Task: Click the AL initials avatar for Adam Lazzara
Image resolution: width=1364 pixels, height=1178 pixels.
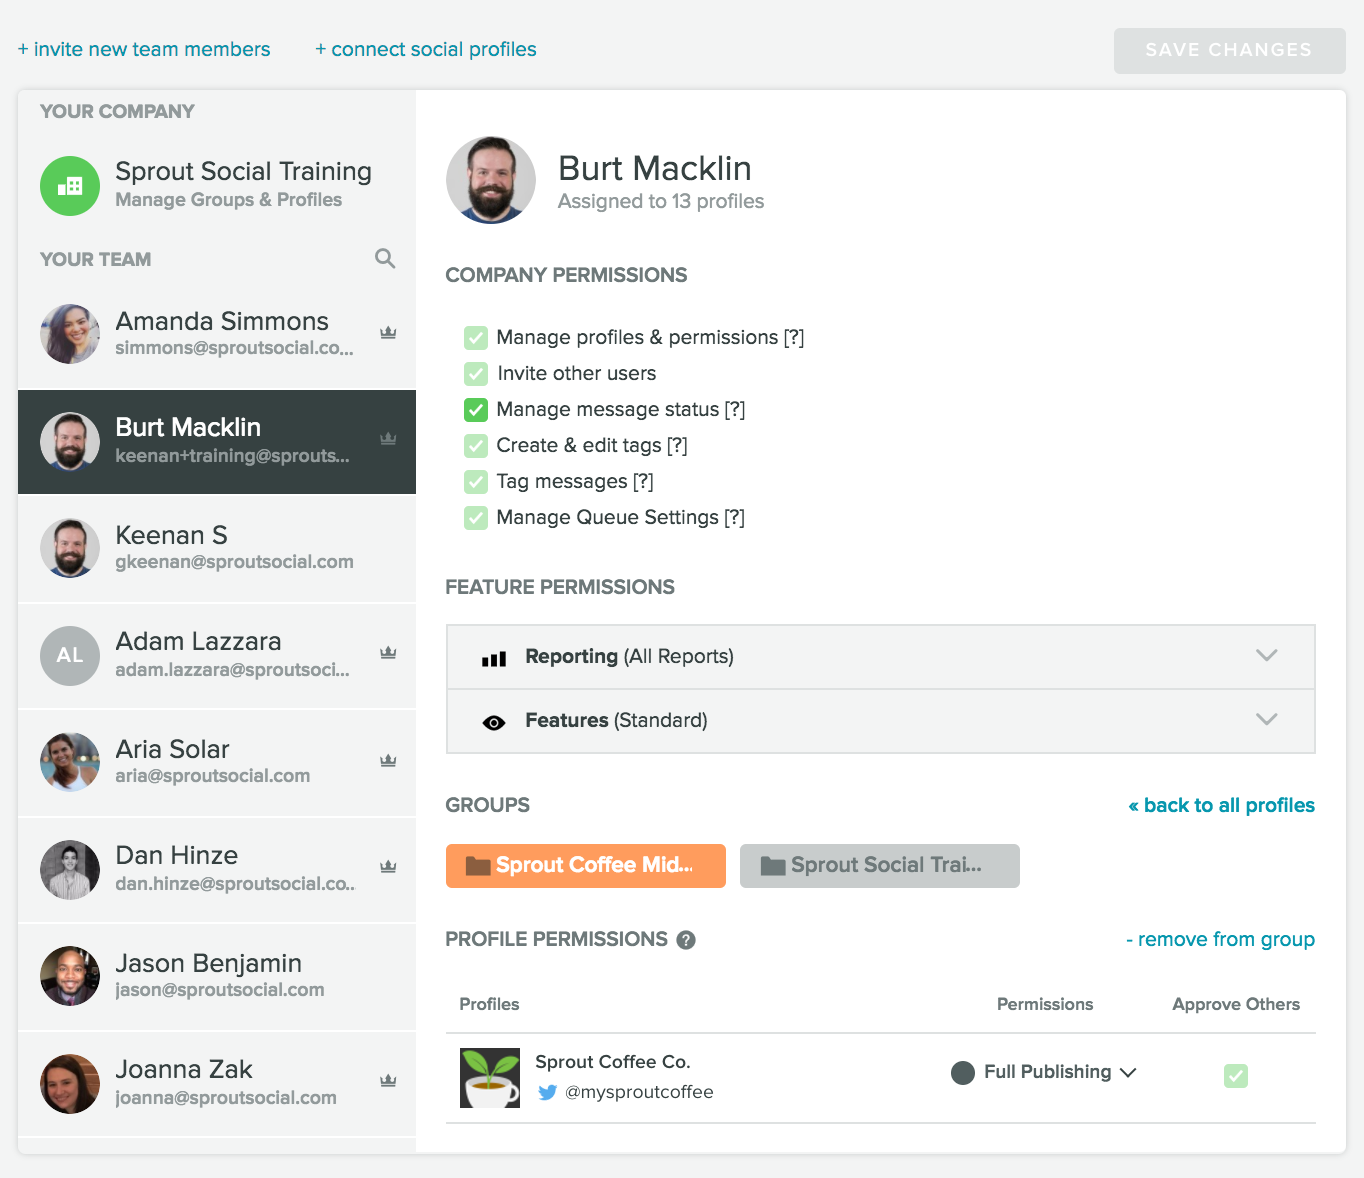Action: tap(70, 656)
